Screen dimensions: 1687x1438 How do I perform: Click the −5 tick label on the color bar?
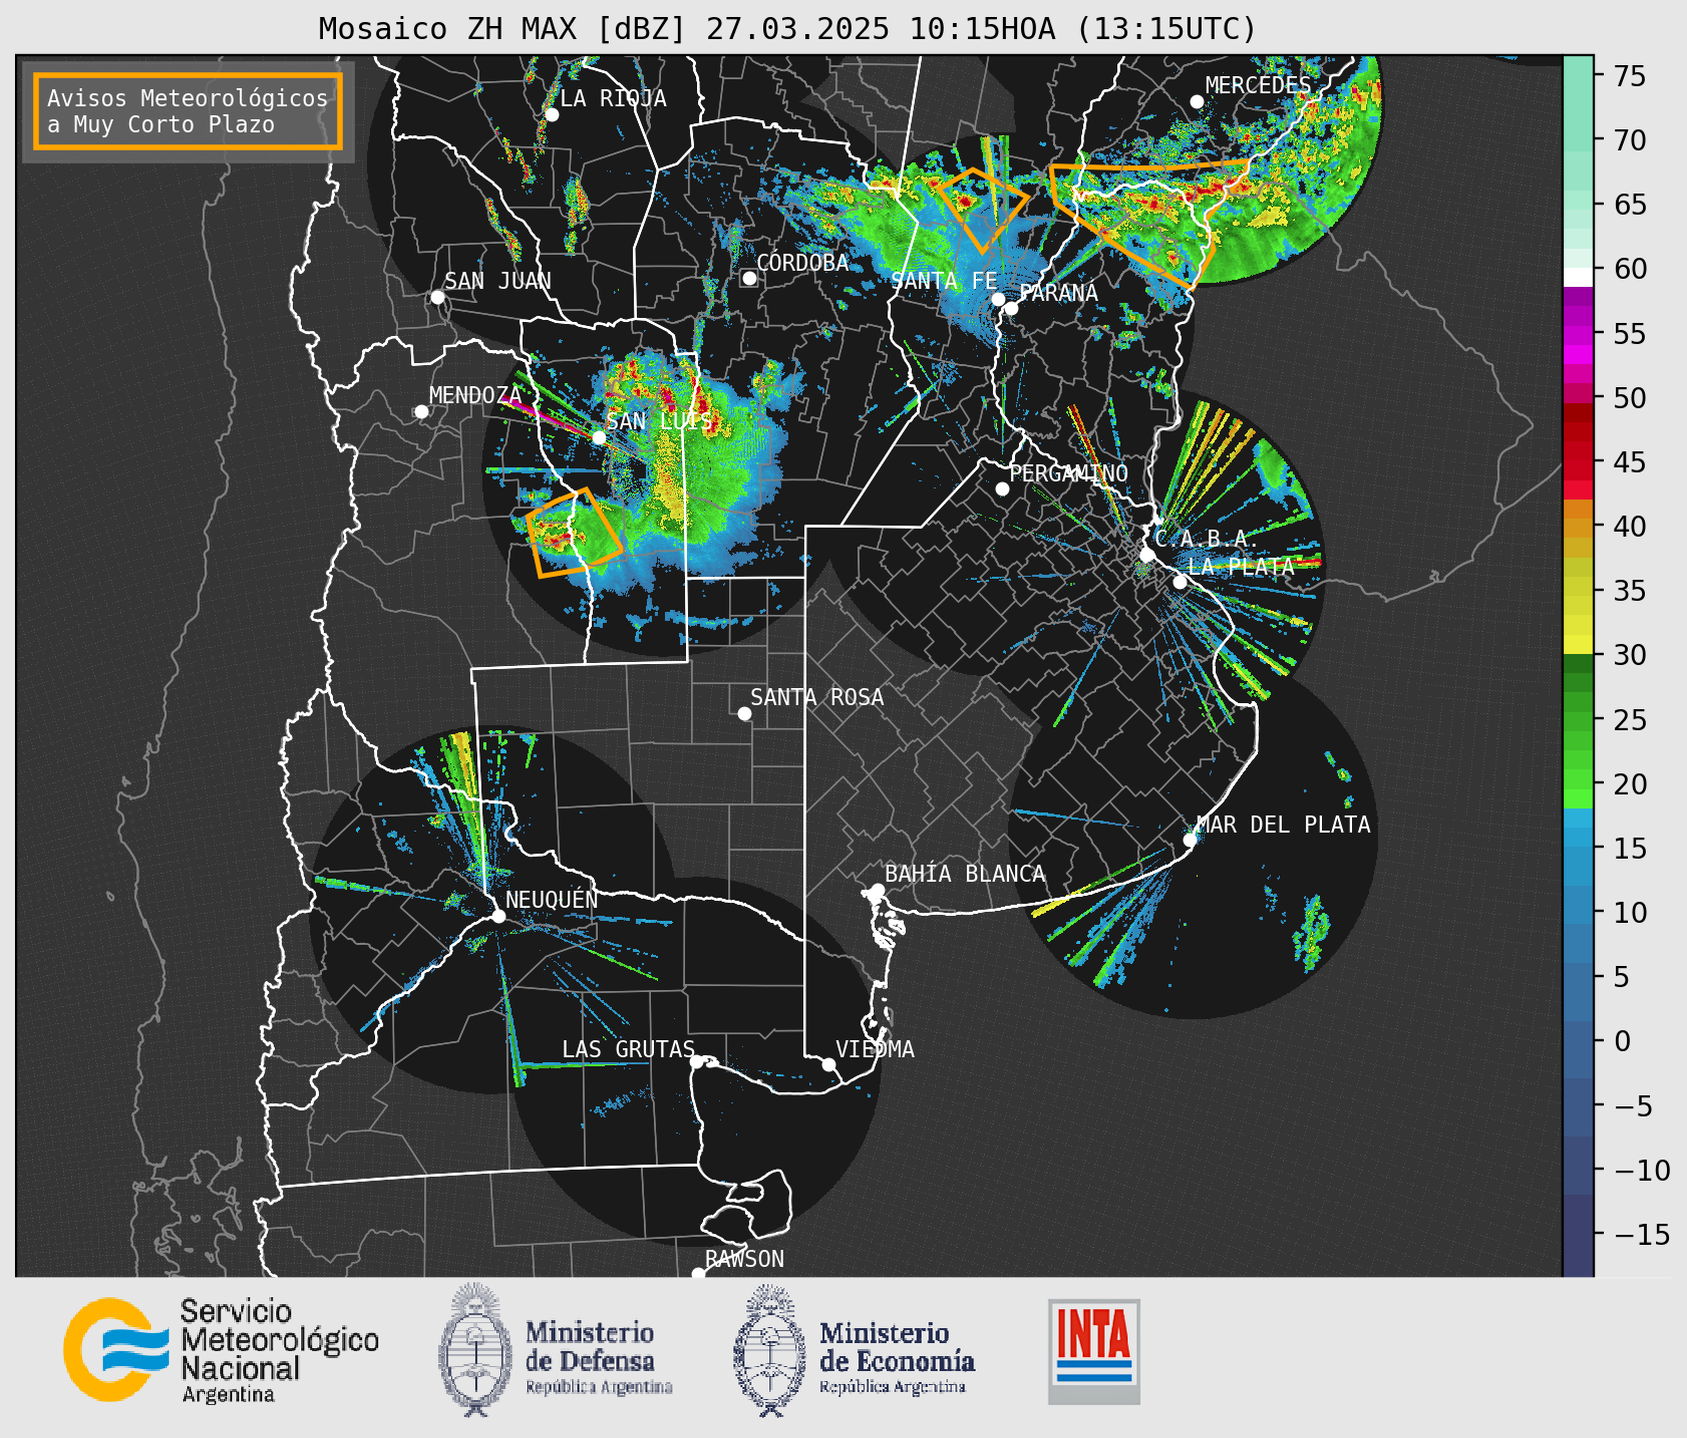point(1633,1106)
